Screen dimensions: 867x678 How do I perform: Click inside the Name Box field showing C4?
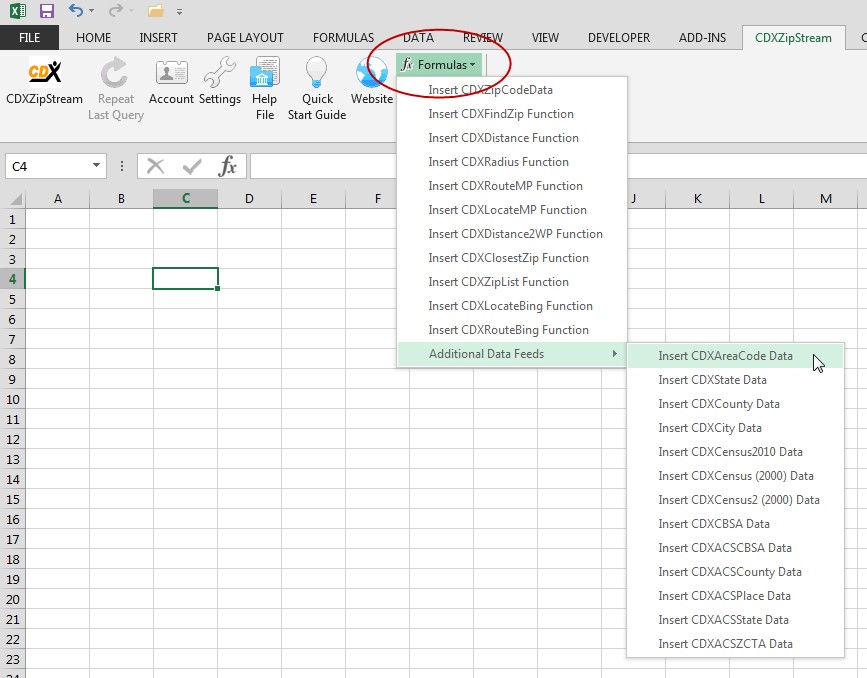47,166
